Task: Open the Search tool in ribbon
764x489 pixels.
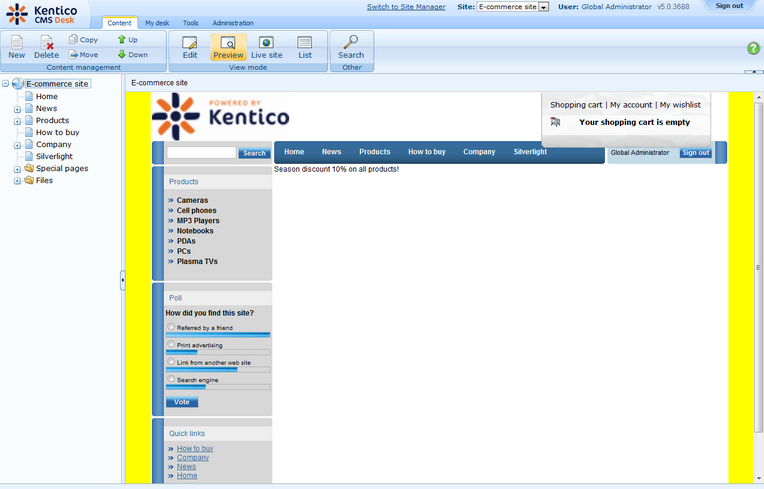Action: (x=351, y=47)
